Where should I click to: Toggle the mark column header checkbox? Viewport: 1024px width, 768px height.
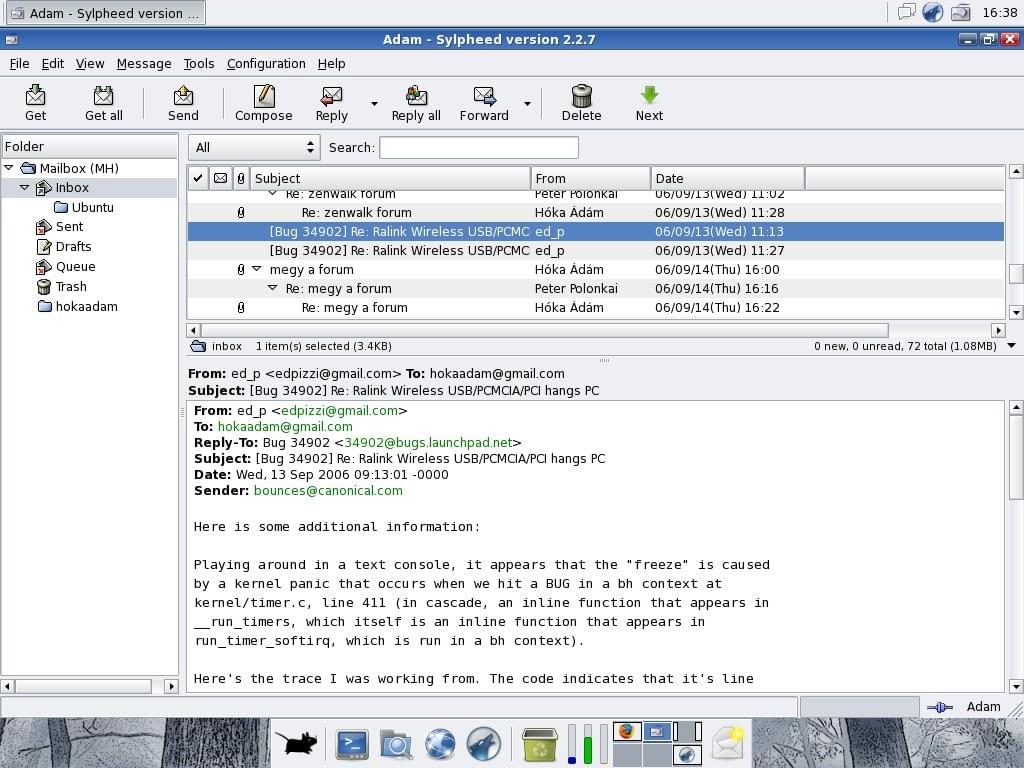coord(198,178)
